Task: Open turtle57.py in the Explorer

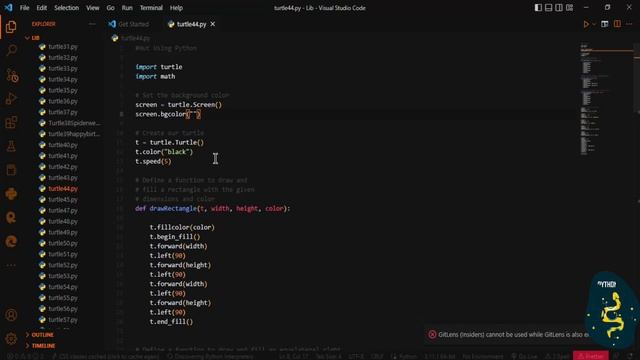Action: tap(63, 320)
